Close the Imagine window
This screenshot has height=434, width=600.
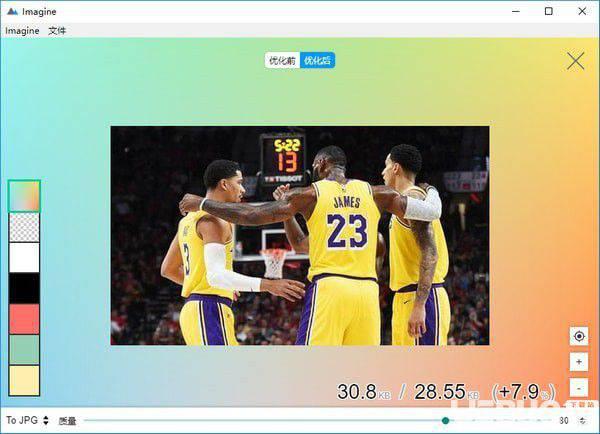pos(582,11)
